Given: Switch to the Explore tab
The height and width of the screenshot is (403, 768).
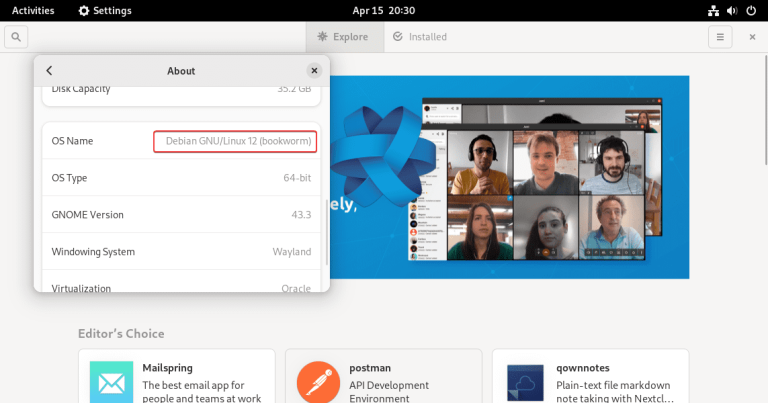Looking at the screenshot, I should [345, 37].
